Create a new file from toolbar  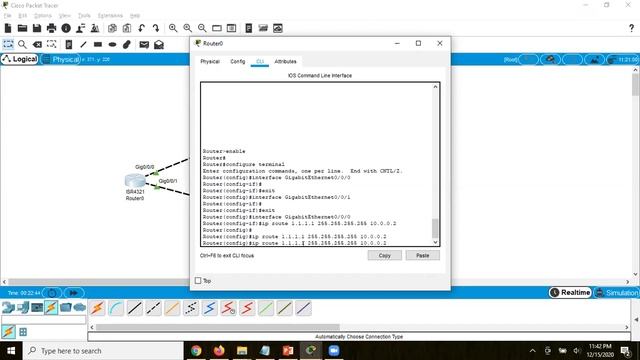[8, 28]
